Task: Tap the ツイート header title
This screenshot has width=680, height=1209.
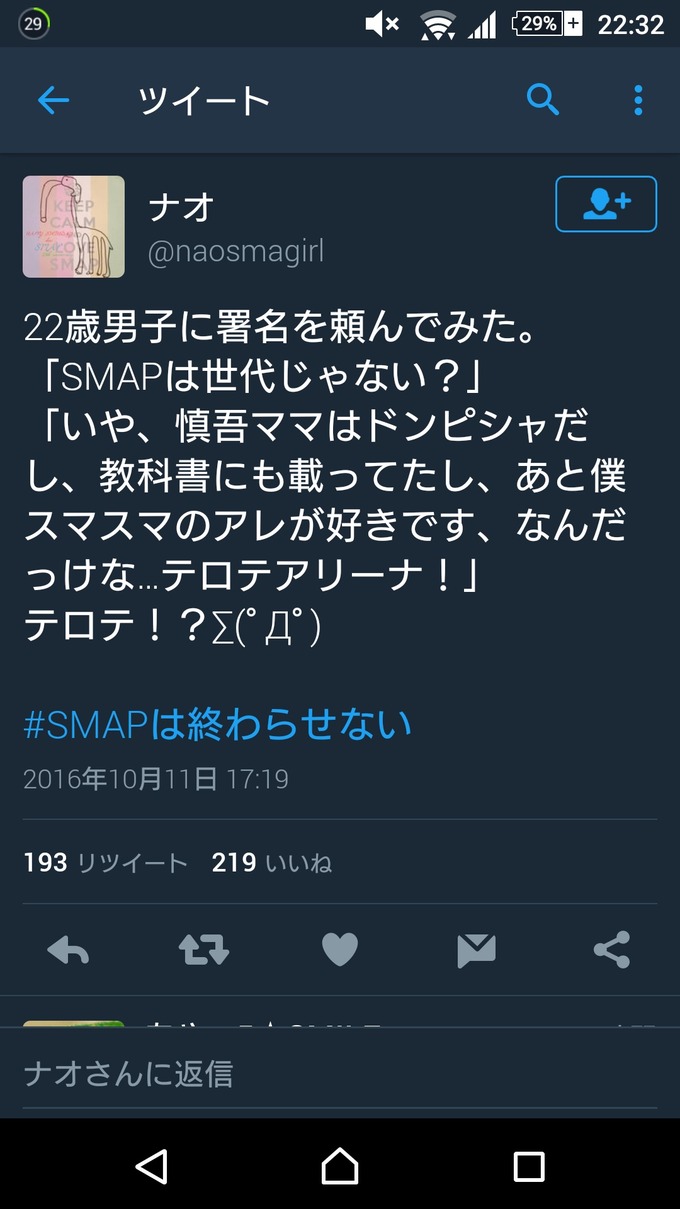Action: pos(204,100)
